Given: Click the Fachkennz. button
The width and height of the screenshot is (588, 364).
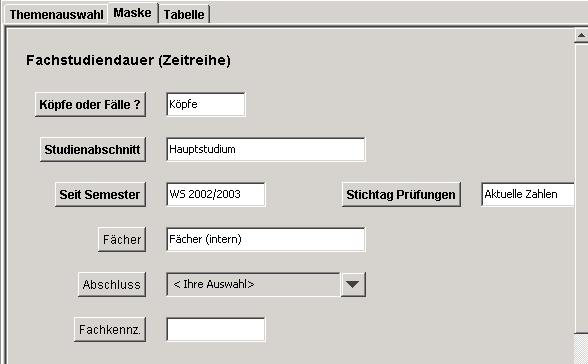Looking at the screenshot, I should tap(110, 330).
